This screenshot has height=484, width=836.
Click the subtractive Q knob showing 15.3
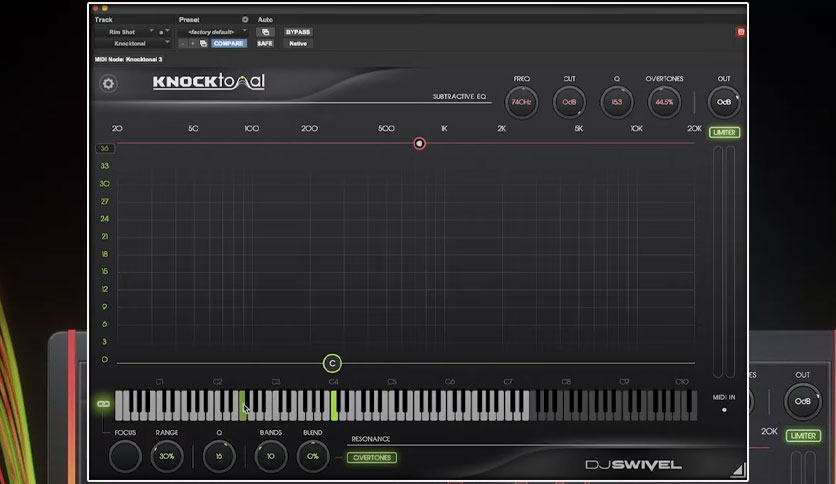[616, 102]
